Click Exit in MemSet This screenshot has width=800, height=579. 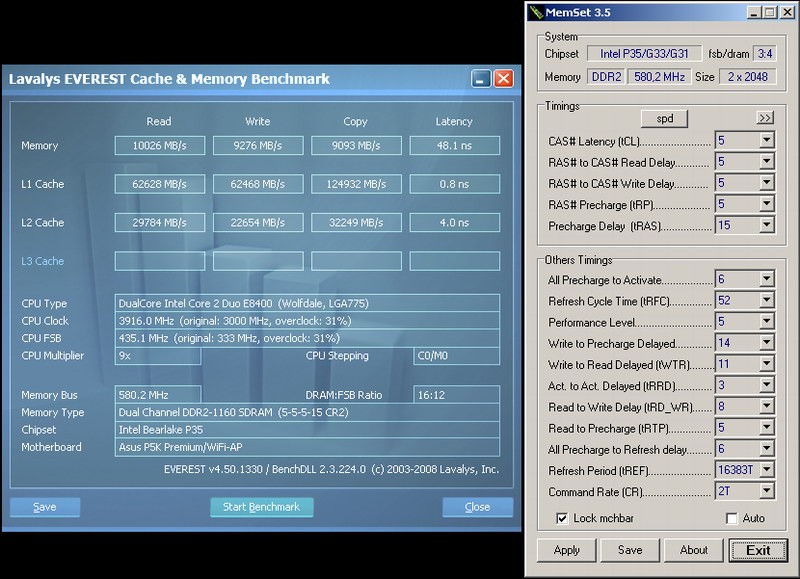758,550
